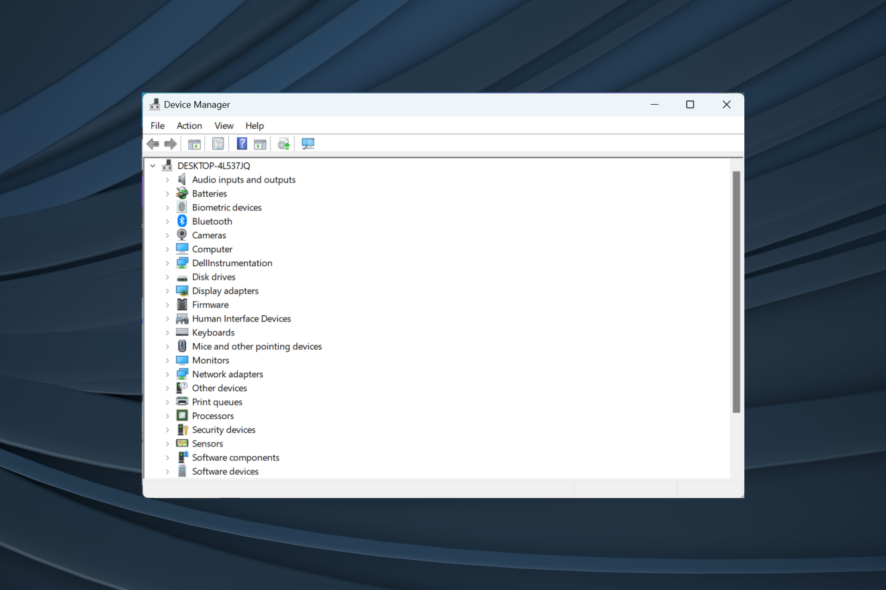Open the View menu
The image size is (886, 590).
coord(224,125)
